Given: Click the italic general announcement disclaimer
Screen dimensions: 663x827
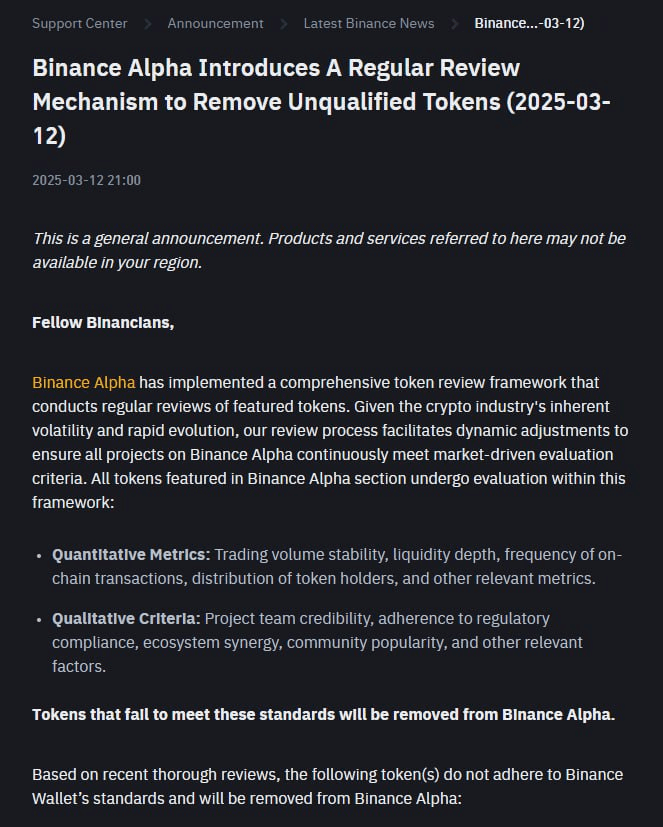Looking at the screenshot, I should (328, 250).
